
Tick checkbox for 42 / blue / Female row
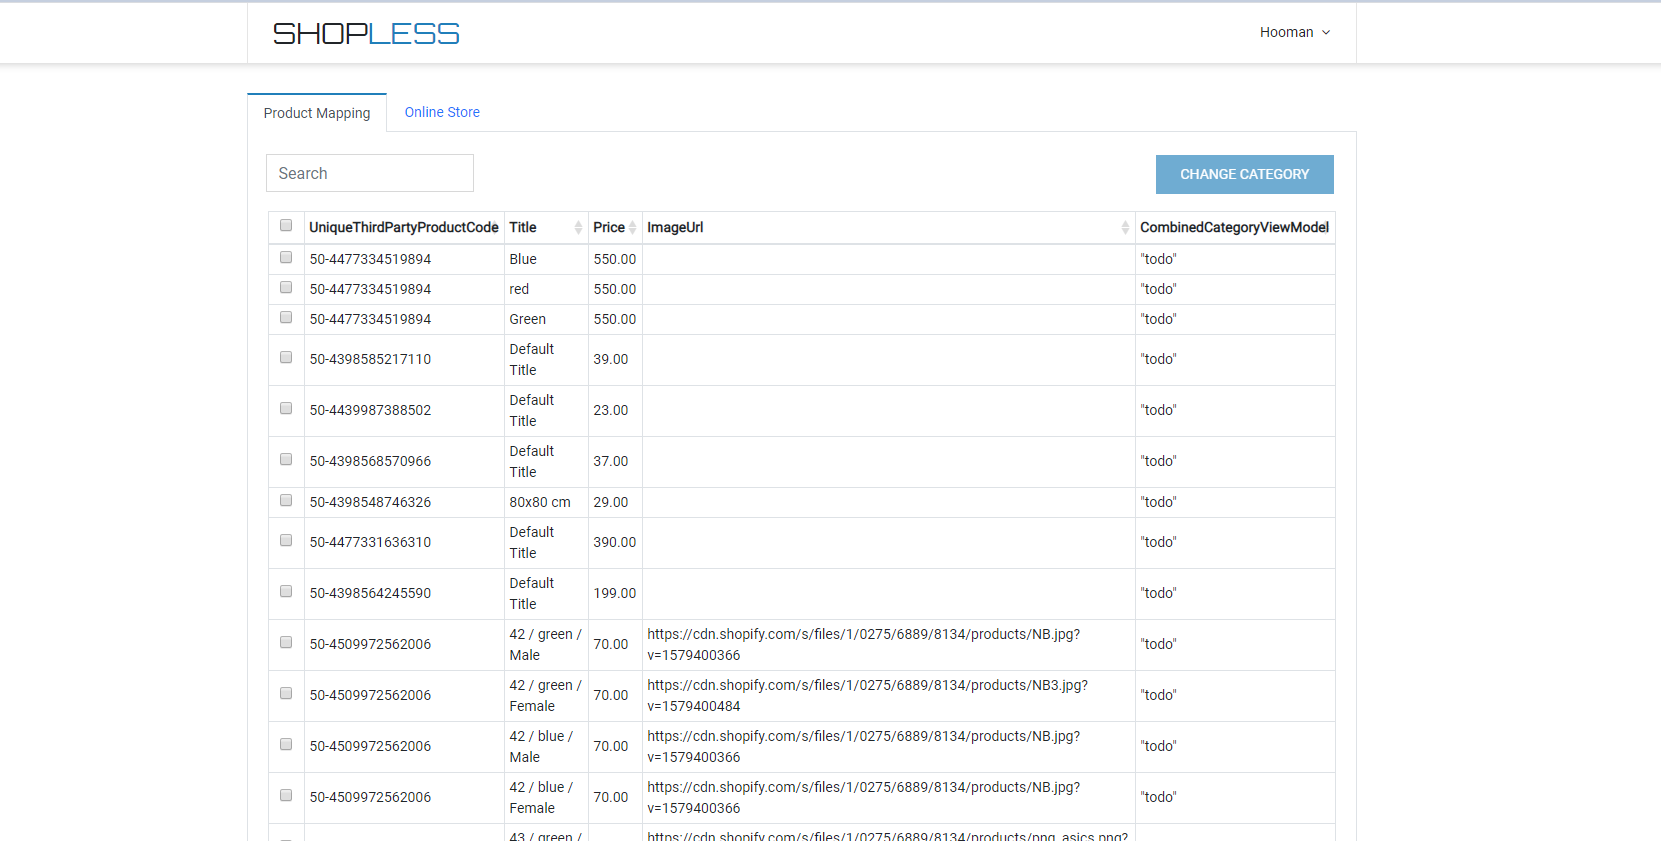286,795
